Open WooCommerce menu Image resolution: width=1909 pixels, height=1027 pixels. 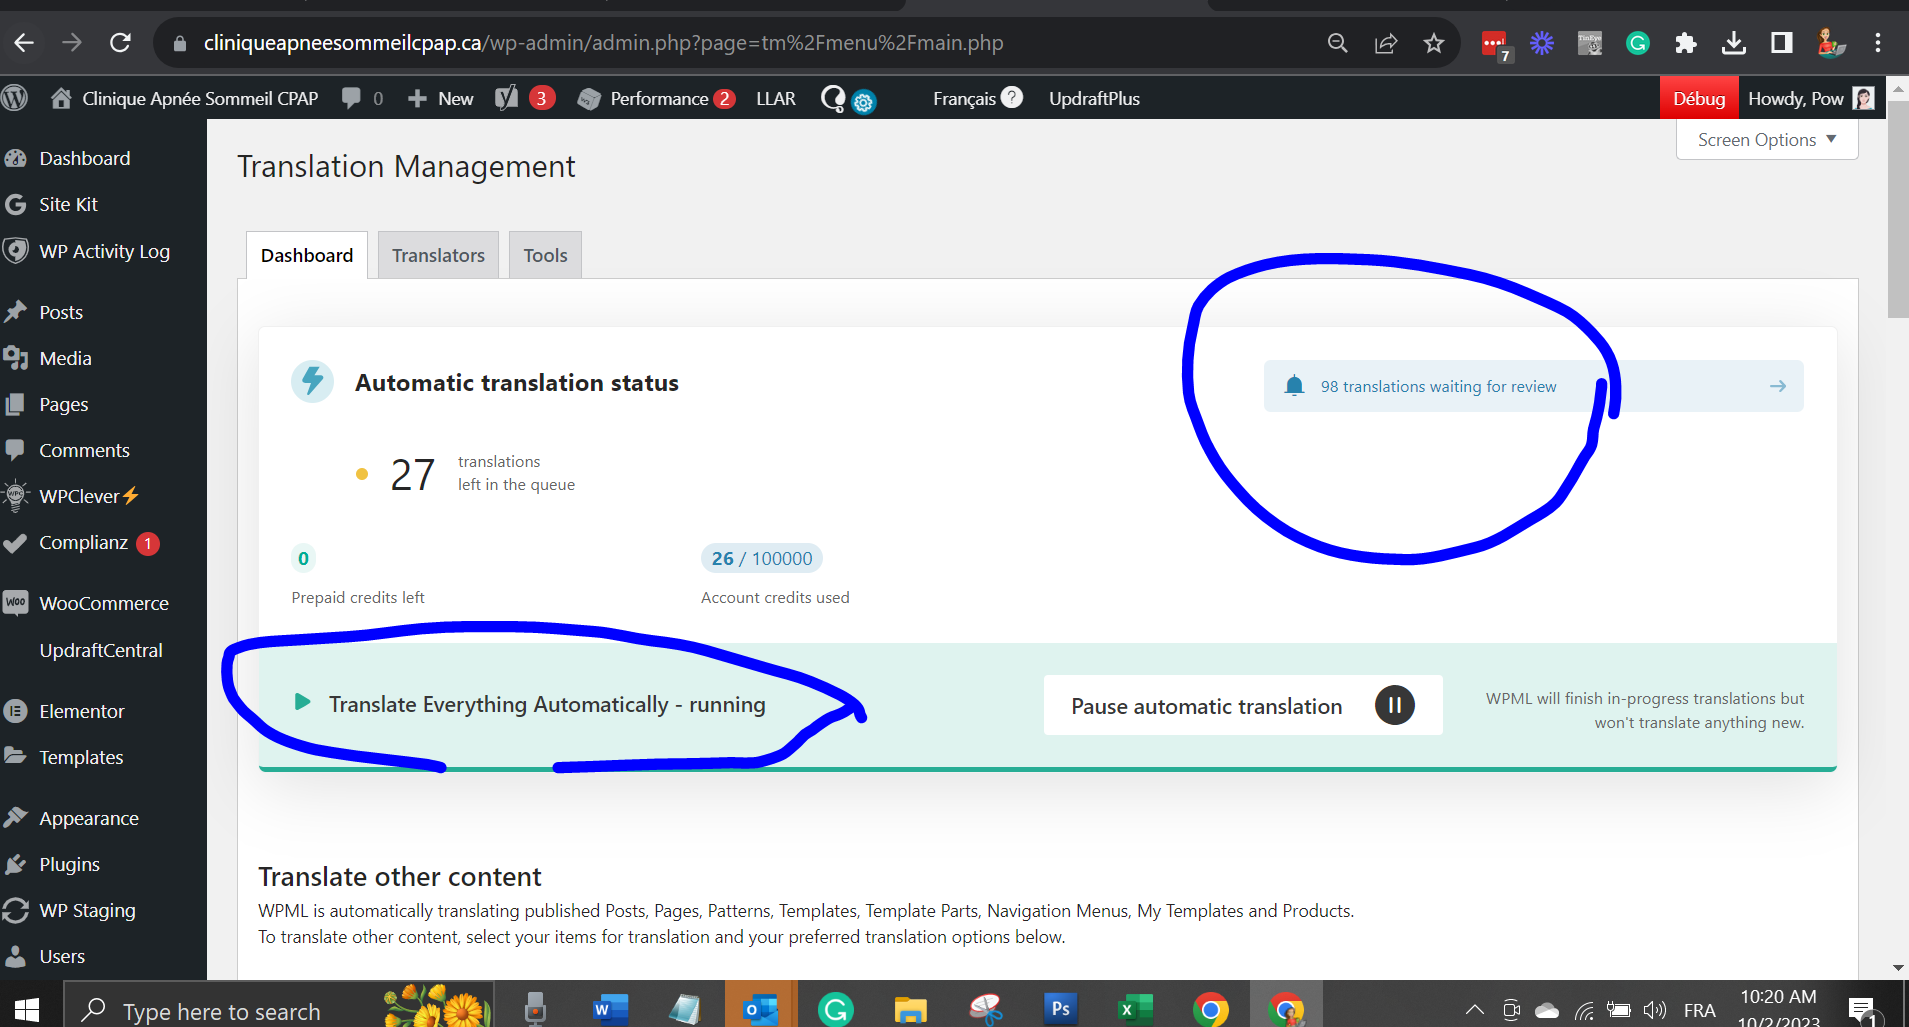(x=104, y=603)
